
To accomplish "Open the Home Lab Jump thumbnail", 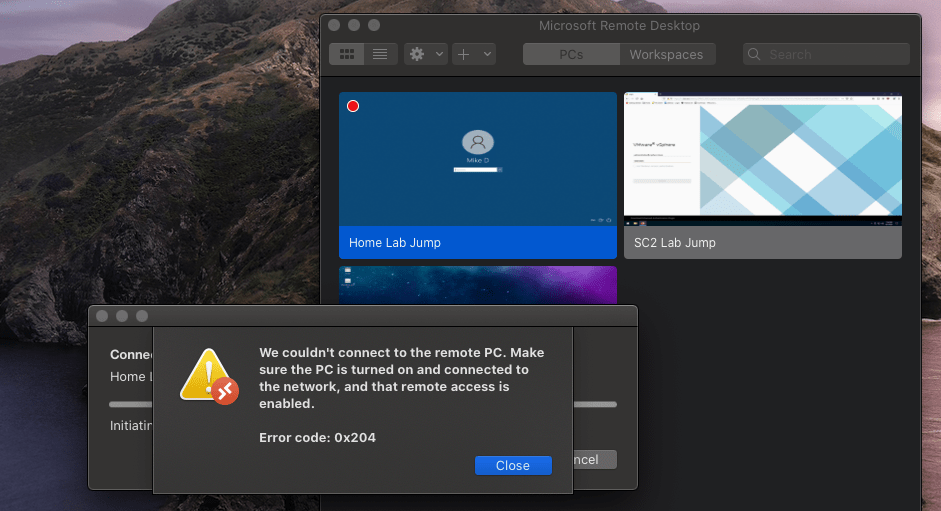I will coord(478,159).
